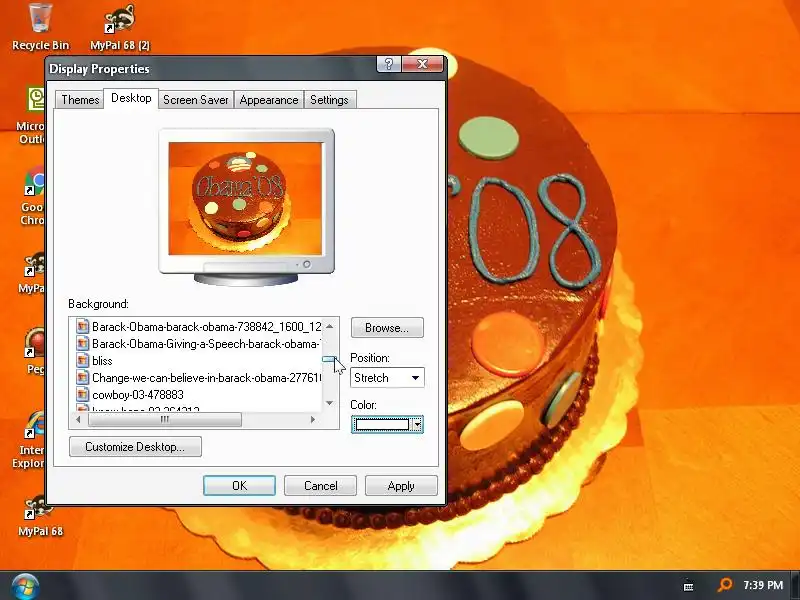
Task: Click the 7:39 PM taskbar clock
Action: [x=763, y=585]
